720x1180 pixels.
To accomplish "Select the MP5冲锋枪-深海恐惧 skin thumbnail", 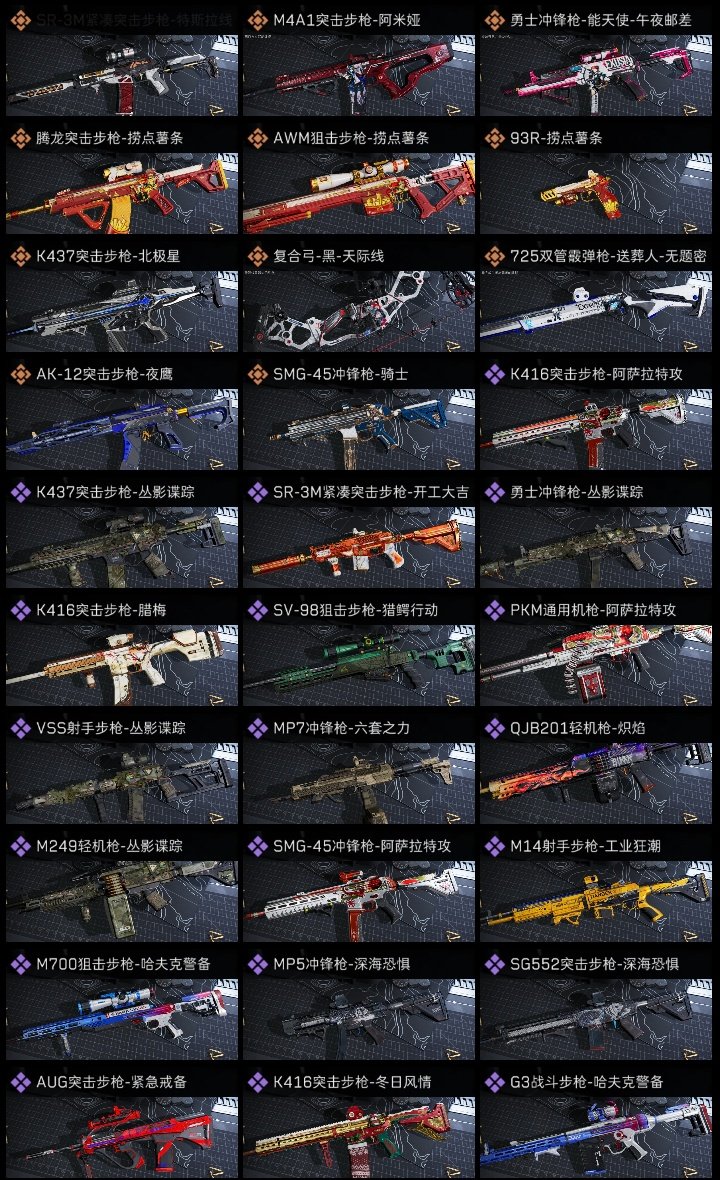I will [359, 1020].
